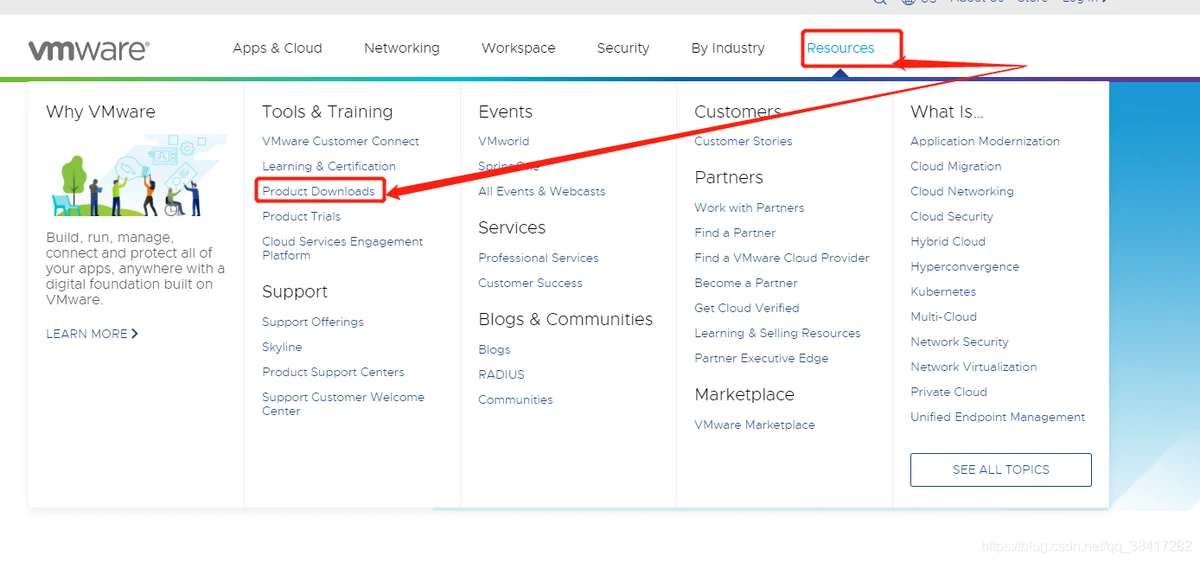Open the Networking menu
This screenshot has width=1200, height=562.
click(401, 48)
